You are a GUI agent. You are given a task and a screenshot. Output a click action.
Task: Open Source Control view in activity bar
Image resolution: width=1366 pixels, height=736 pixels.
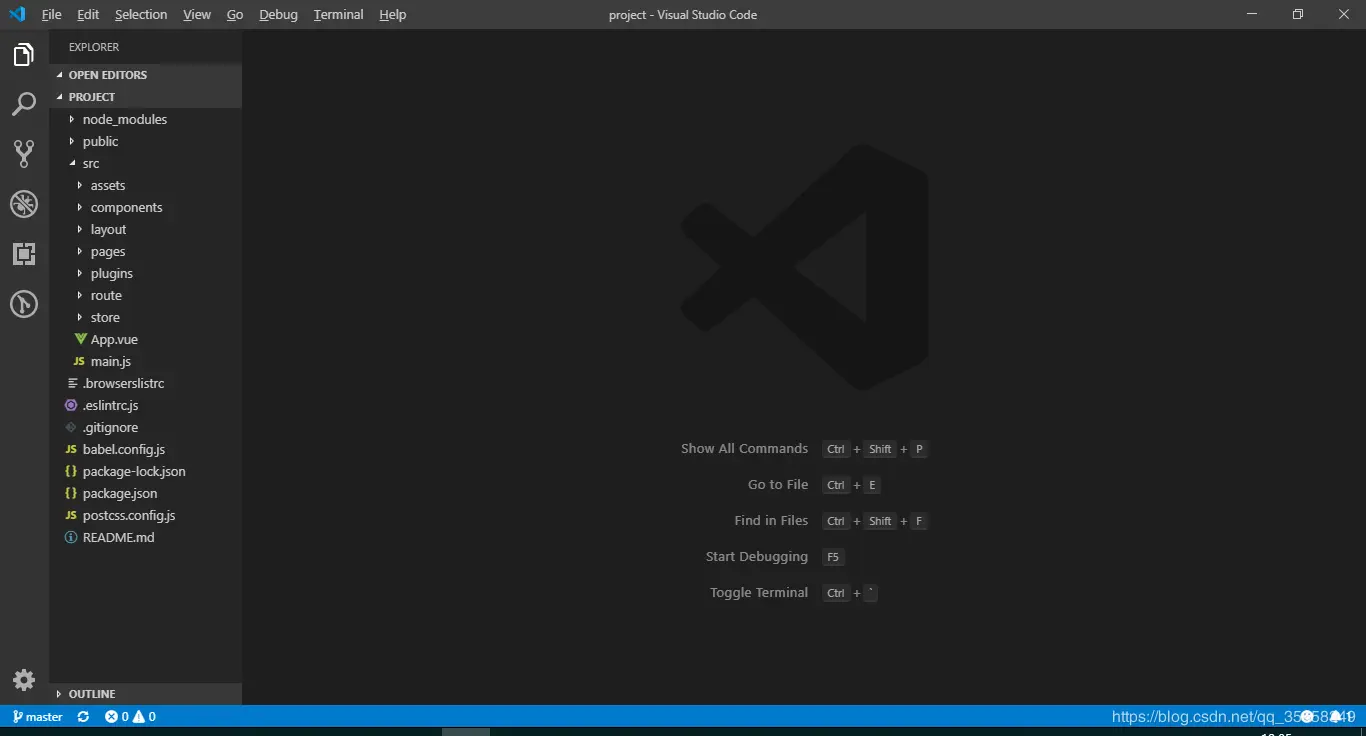pyautogui.click(x=24, y=153)
